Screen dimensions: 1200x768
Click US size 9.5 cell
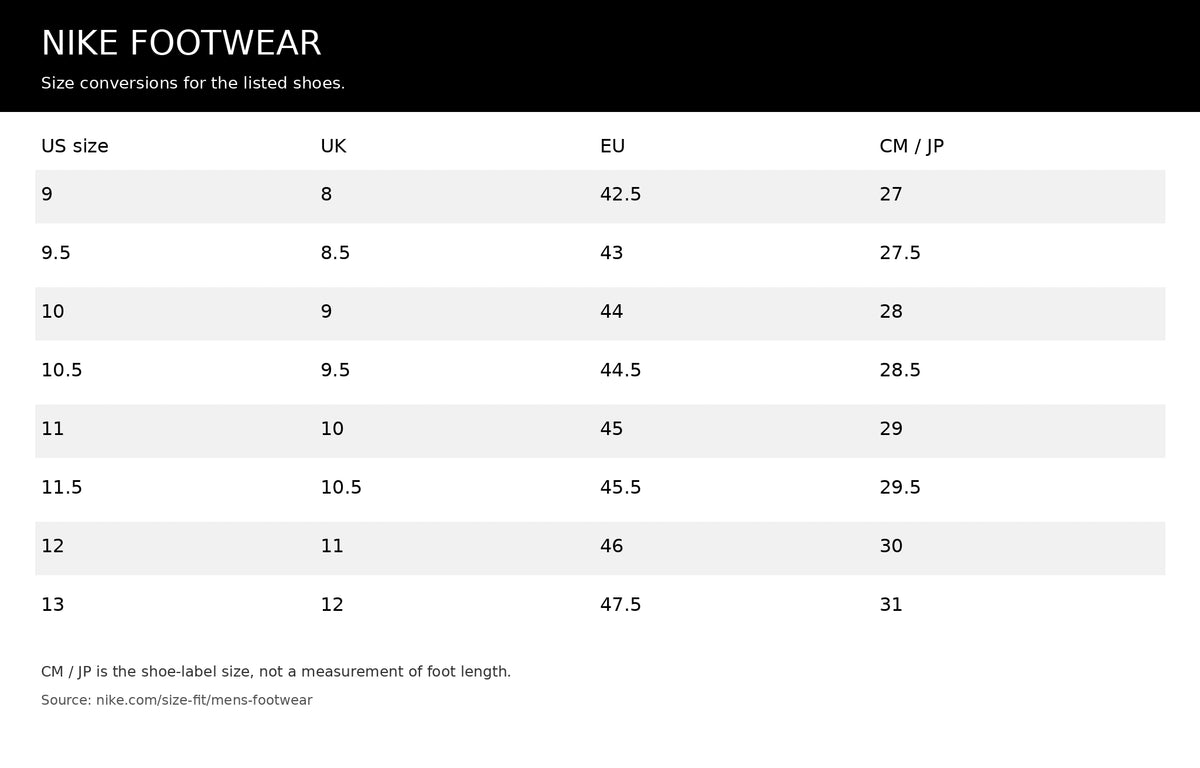coord(175,253)
